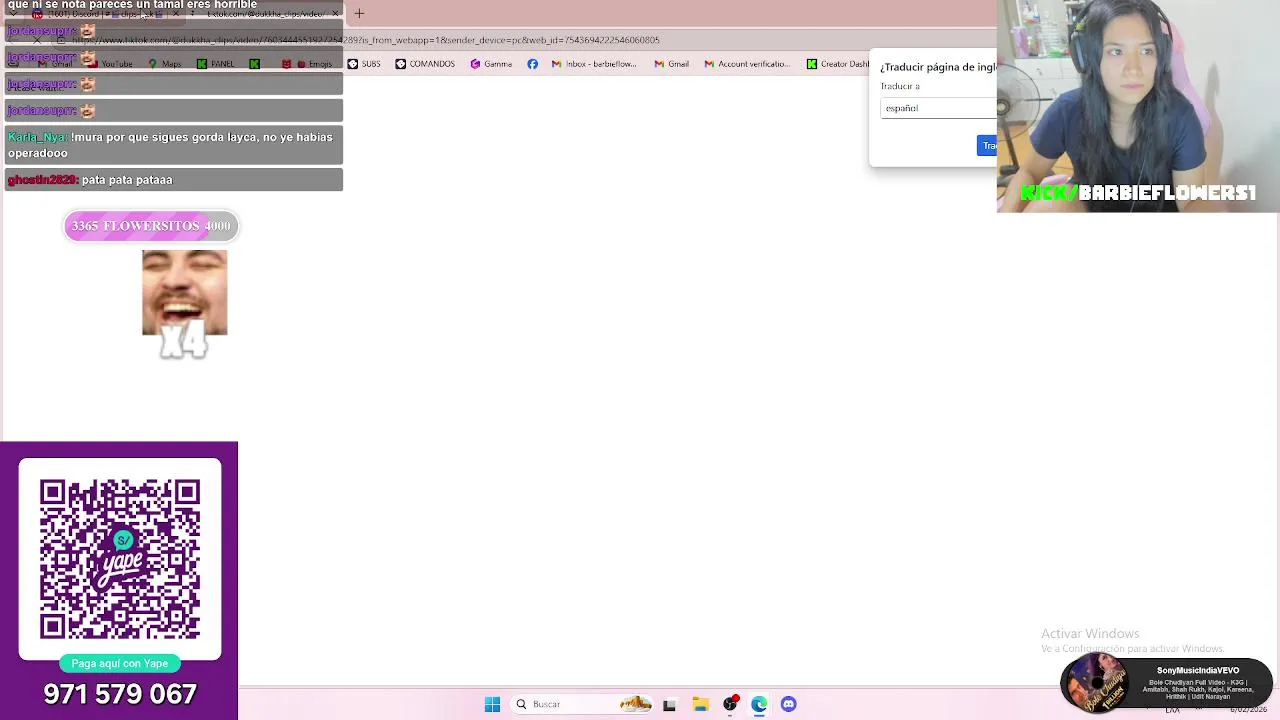
Task: Open Discord from the taskbar
Action: tap(788, 704)
